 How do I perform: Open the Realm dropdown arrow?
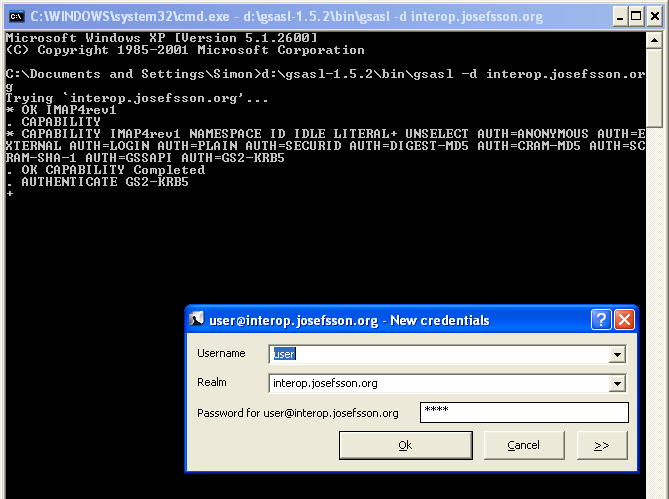(617, 383)
